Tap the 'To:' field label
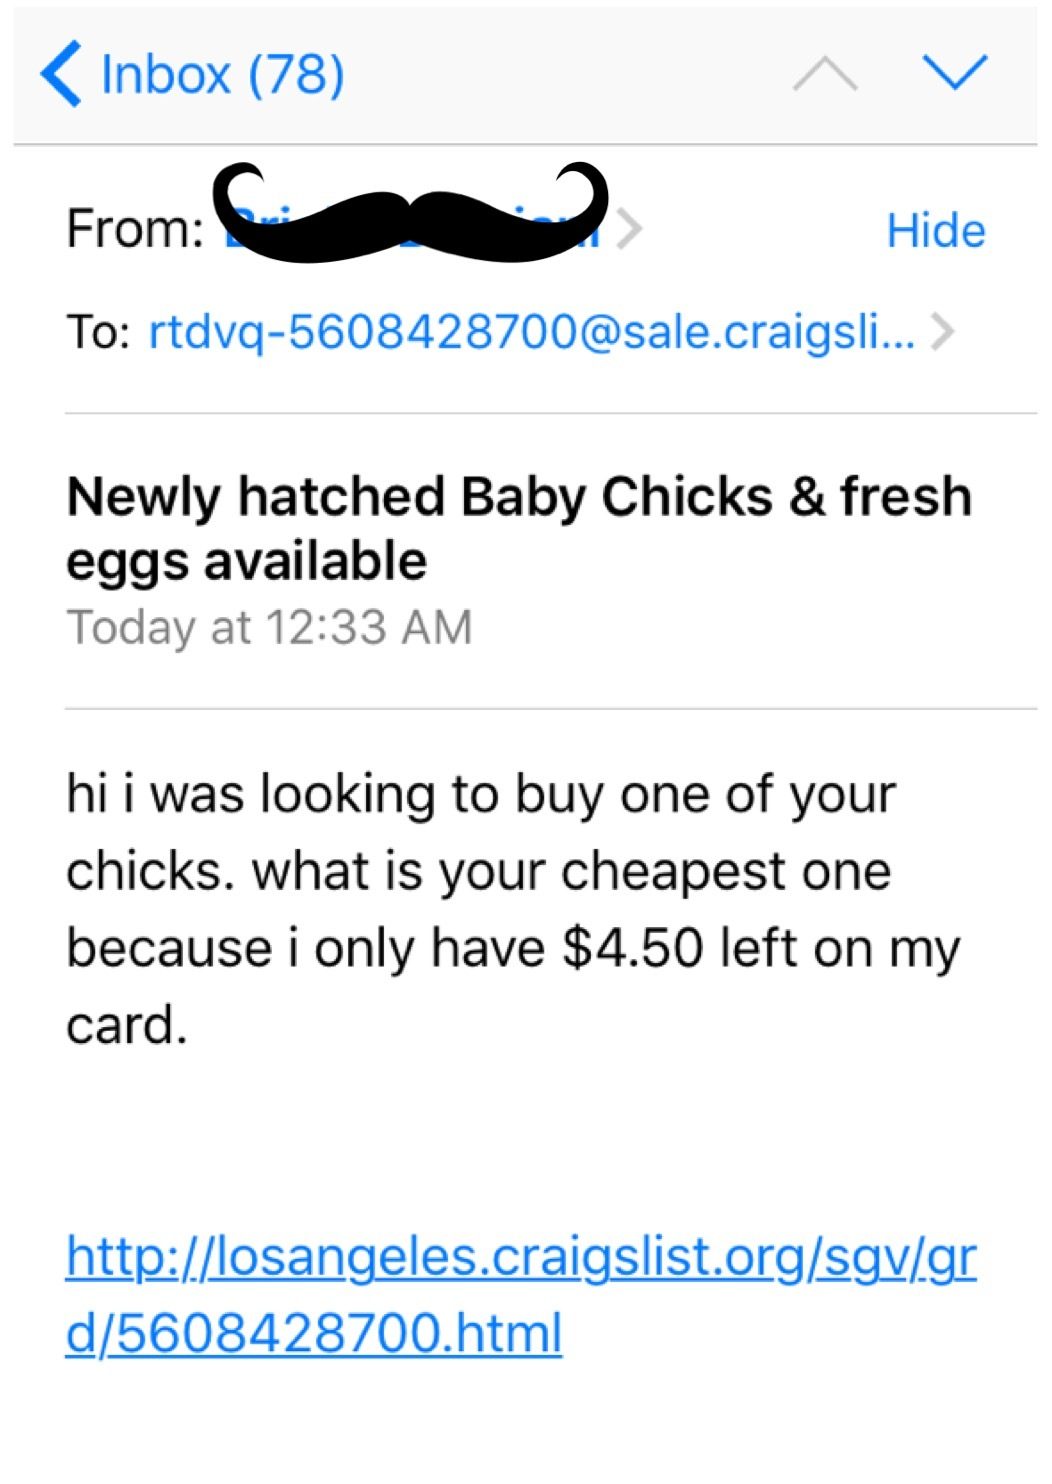The height and width of the screenshot is (1484, 1052). click(98, 332)
